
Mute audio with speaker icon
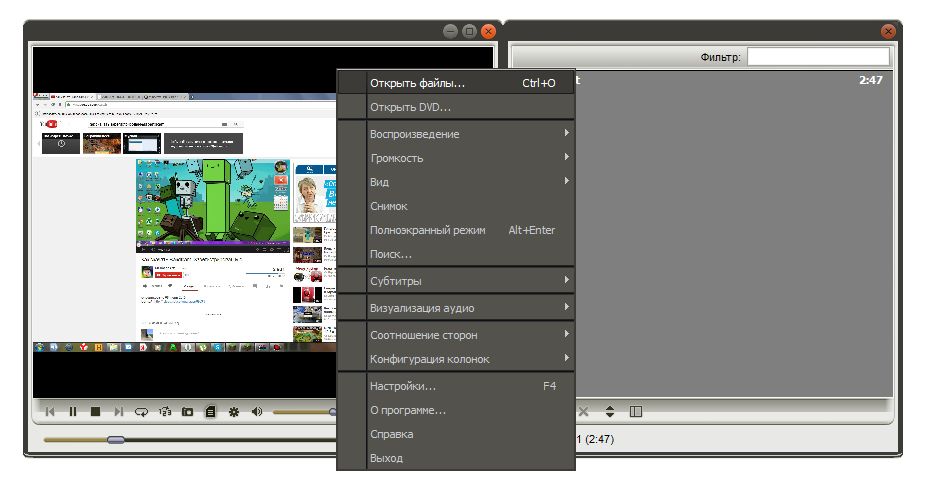pos(257,412)
